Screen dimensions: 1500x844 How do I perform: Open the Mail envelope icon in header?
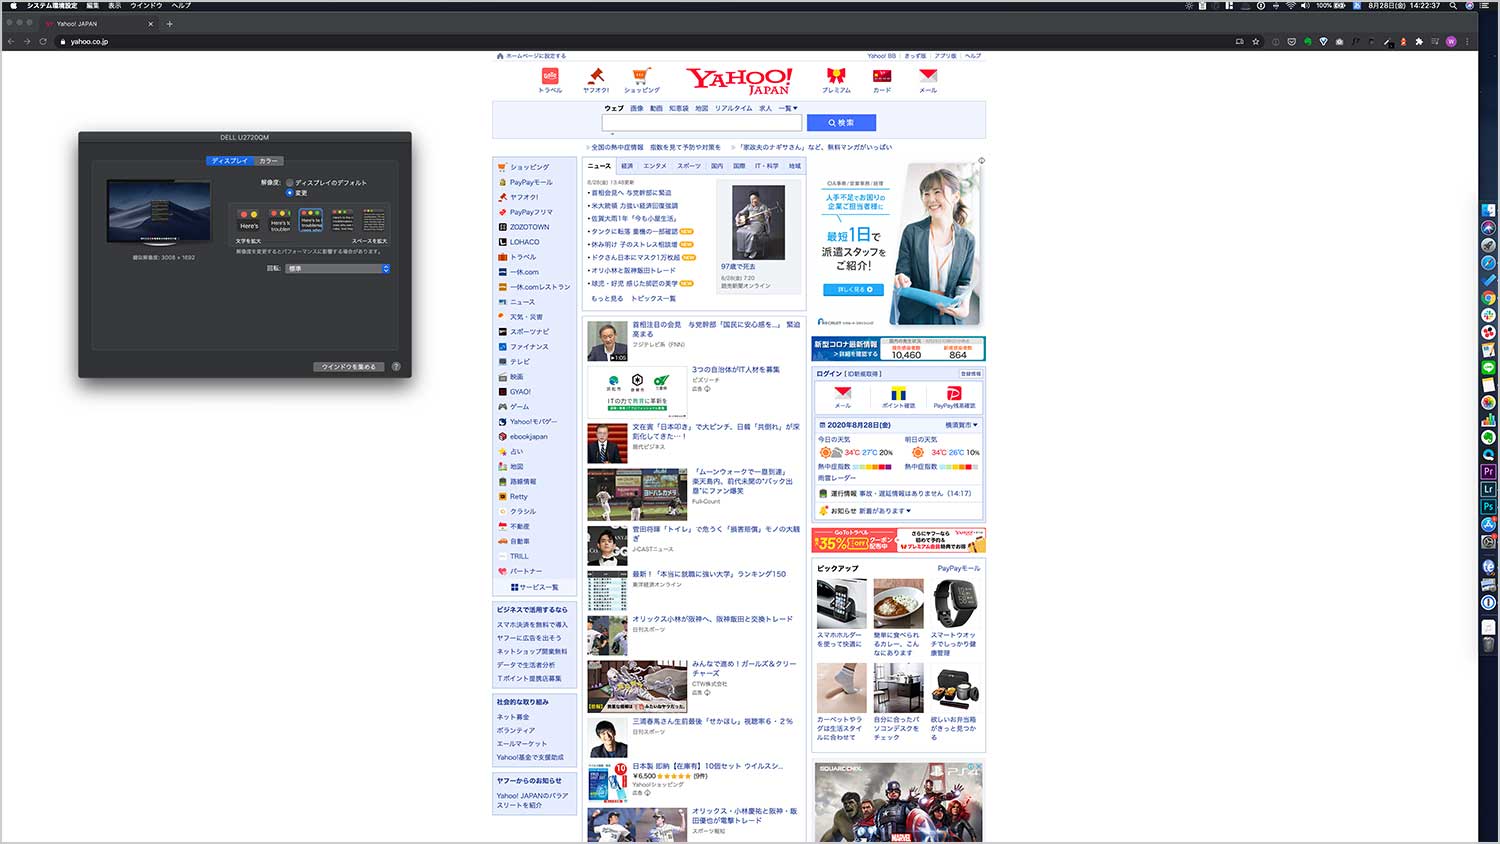[928, 76]
